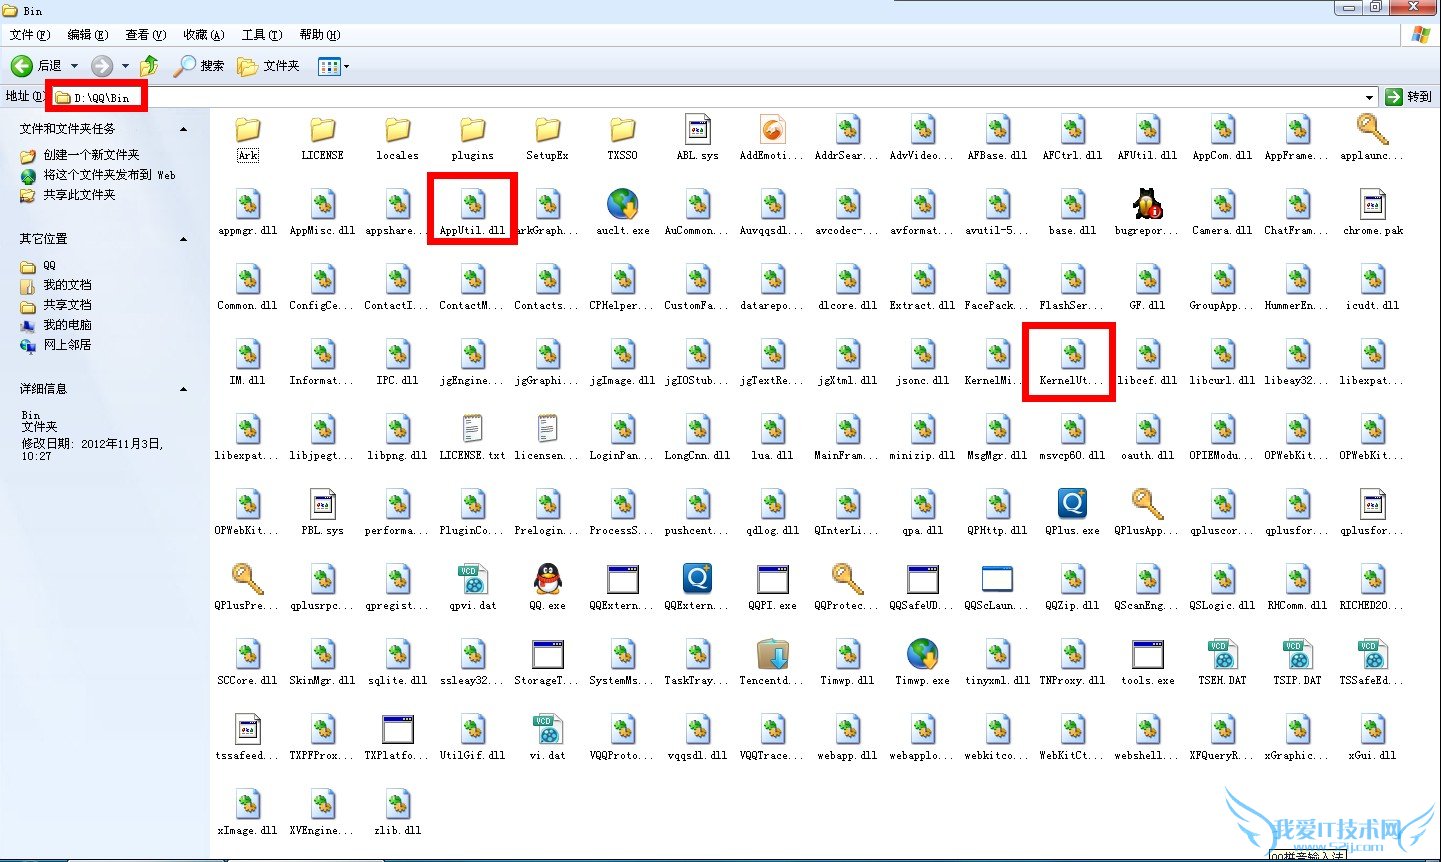Select the QPlusApp... magnifier key icon

click(1147, 504)
